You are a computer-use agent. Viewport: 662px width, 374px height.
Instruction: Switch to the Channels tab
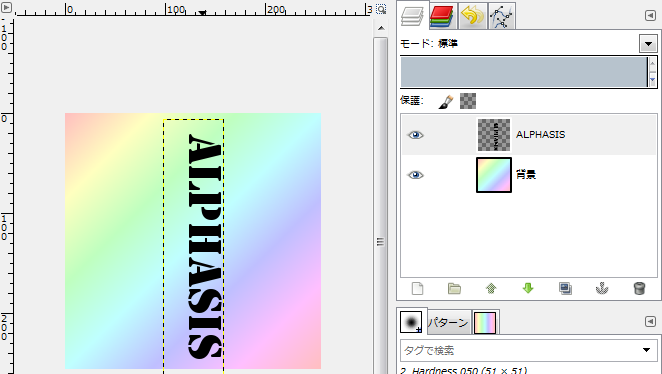[x=442, y=16]
